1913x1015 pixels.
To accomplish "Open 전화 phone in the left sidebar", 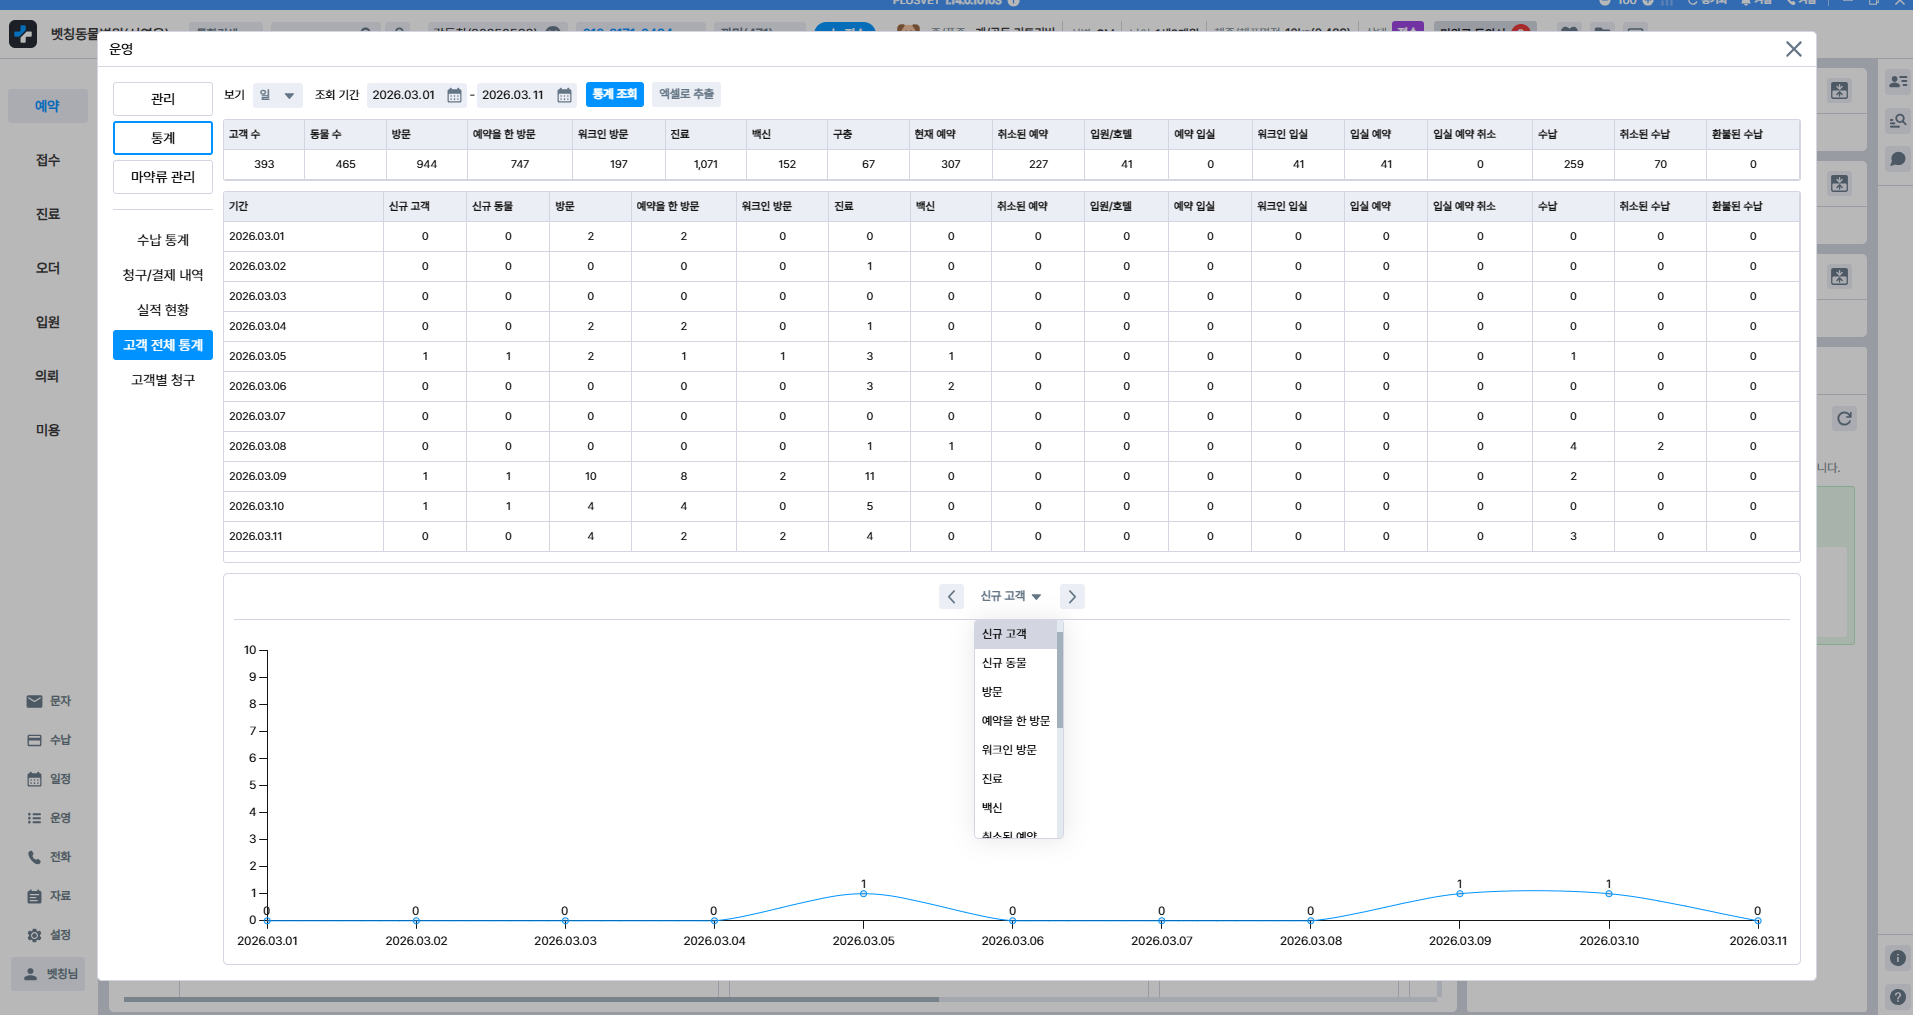I will pyautogui.click(x=49, y=857).
